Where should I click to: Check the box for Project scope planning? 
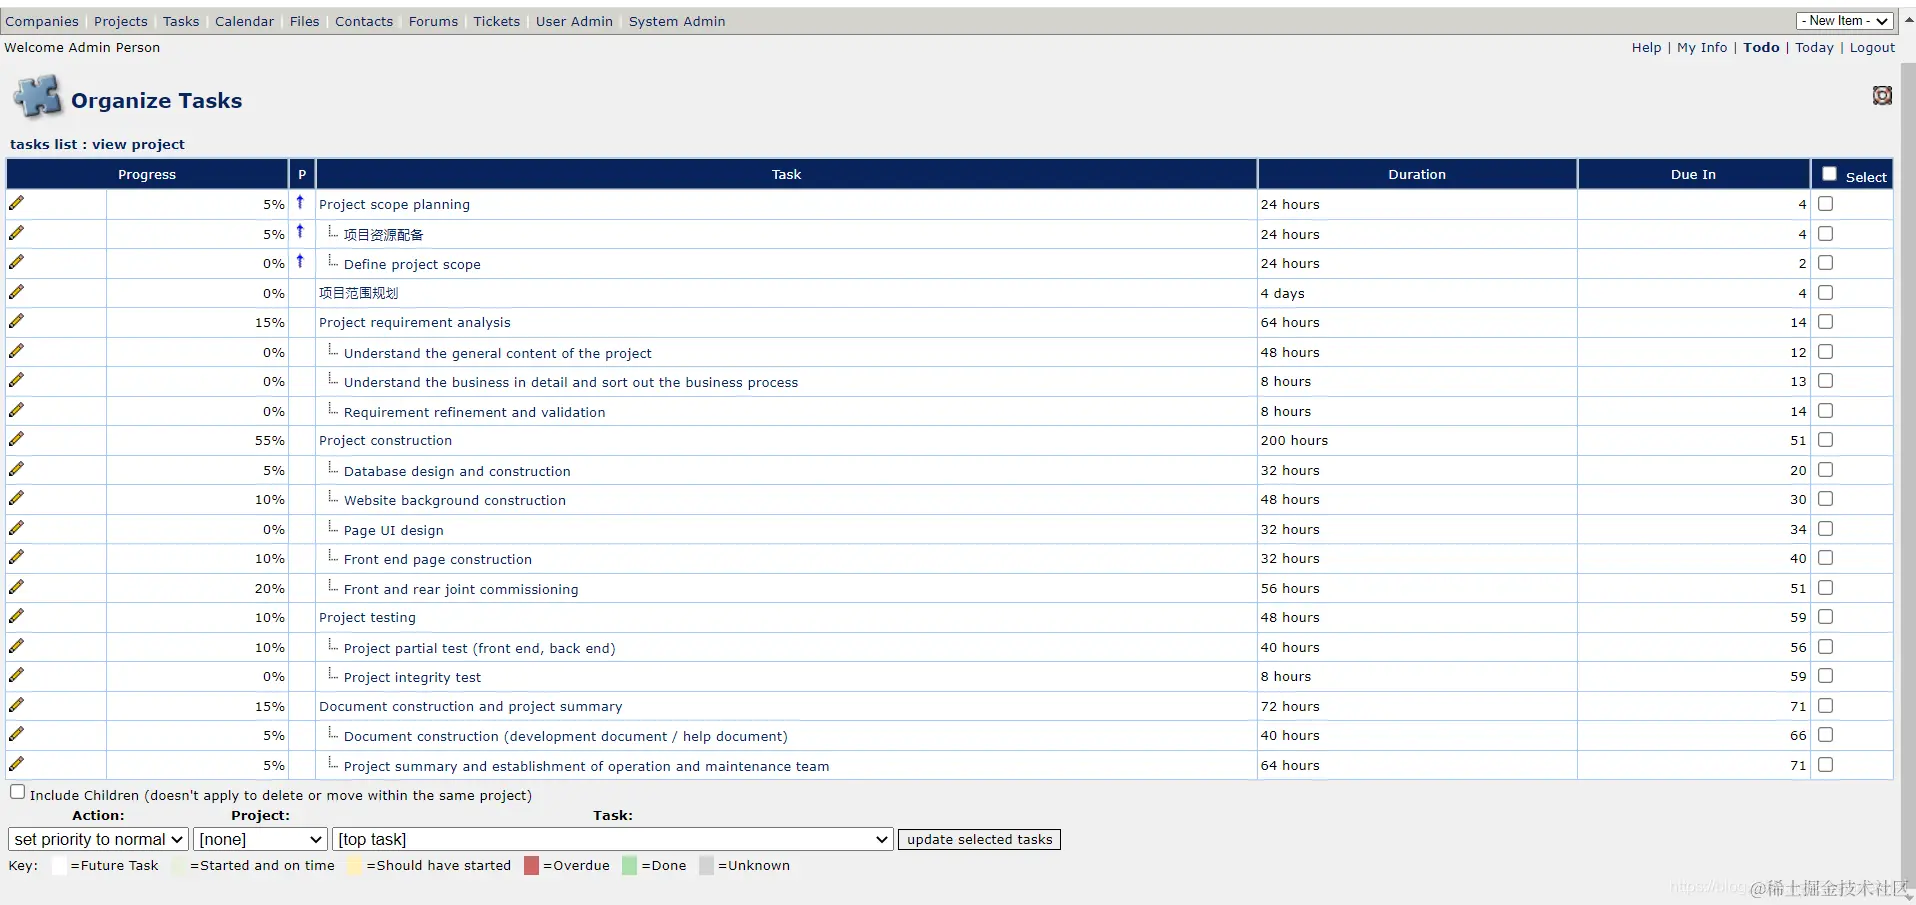click(x=1825, y=204)
